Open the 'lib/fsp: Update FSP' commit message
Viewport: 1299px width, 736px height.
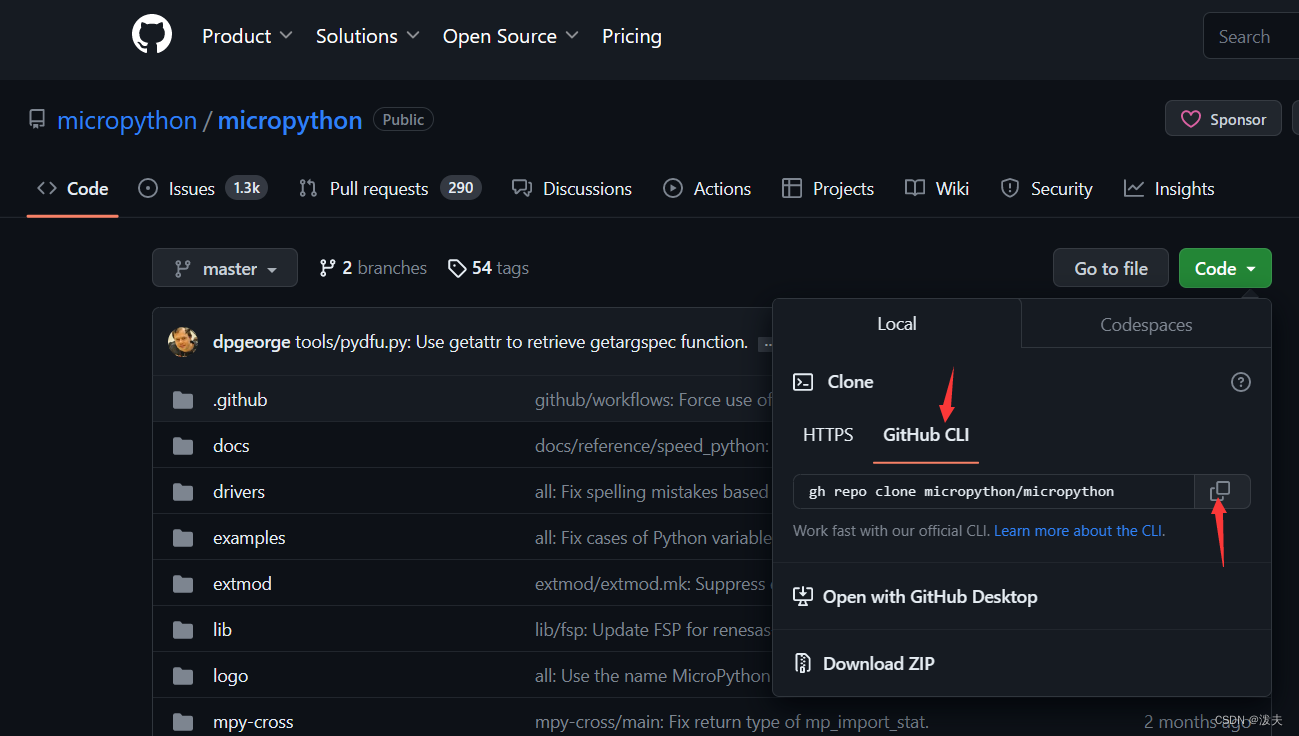pyautogui.click(x=653, y=630)
